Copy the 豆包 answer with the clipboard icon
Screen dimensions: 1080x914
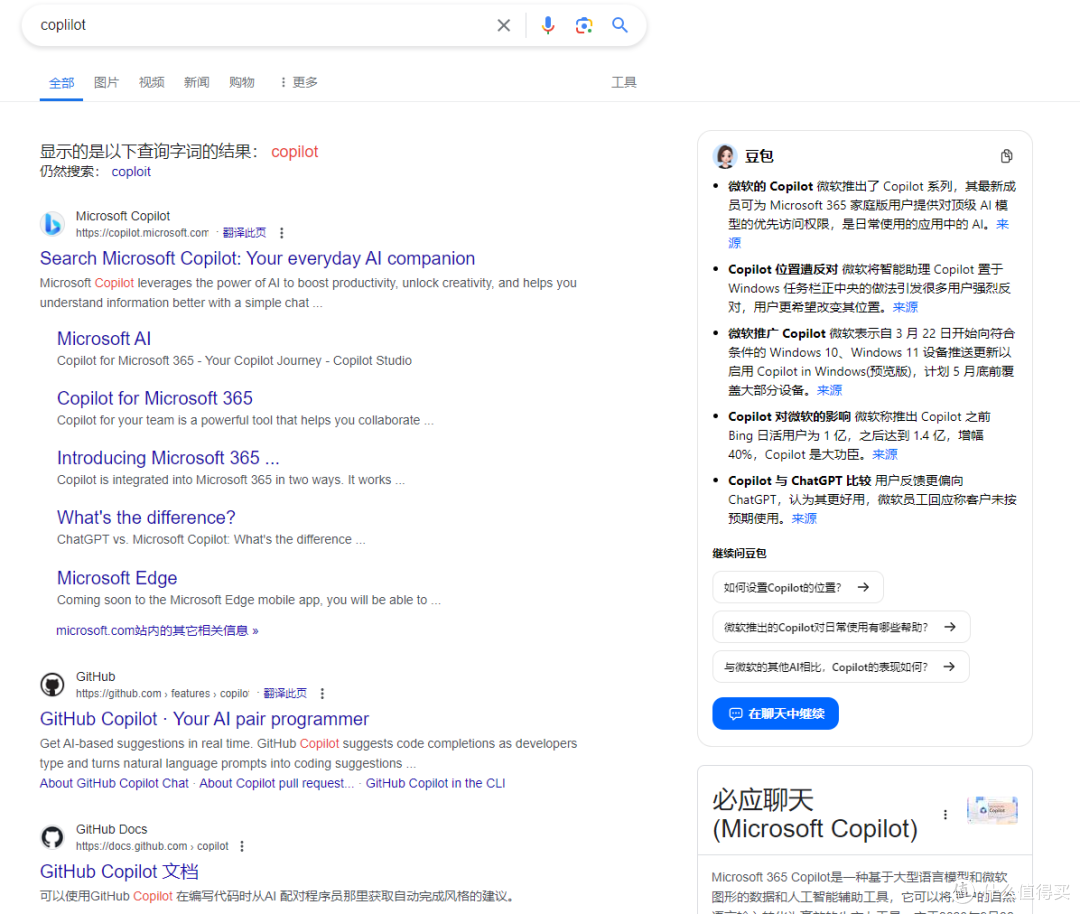[1006, 156]
